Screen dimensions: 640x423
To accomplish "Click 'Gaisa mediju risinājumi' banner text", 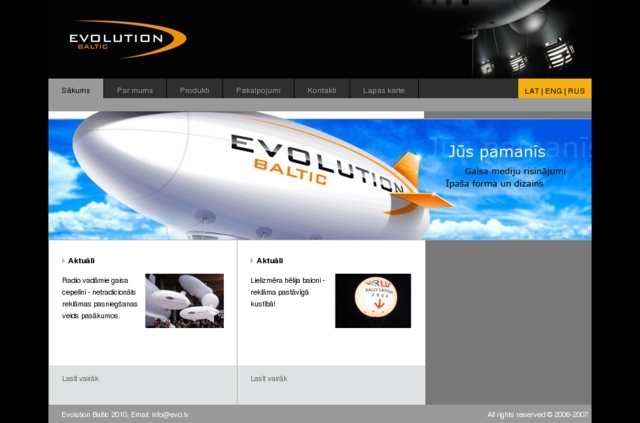I will (515, 171).
